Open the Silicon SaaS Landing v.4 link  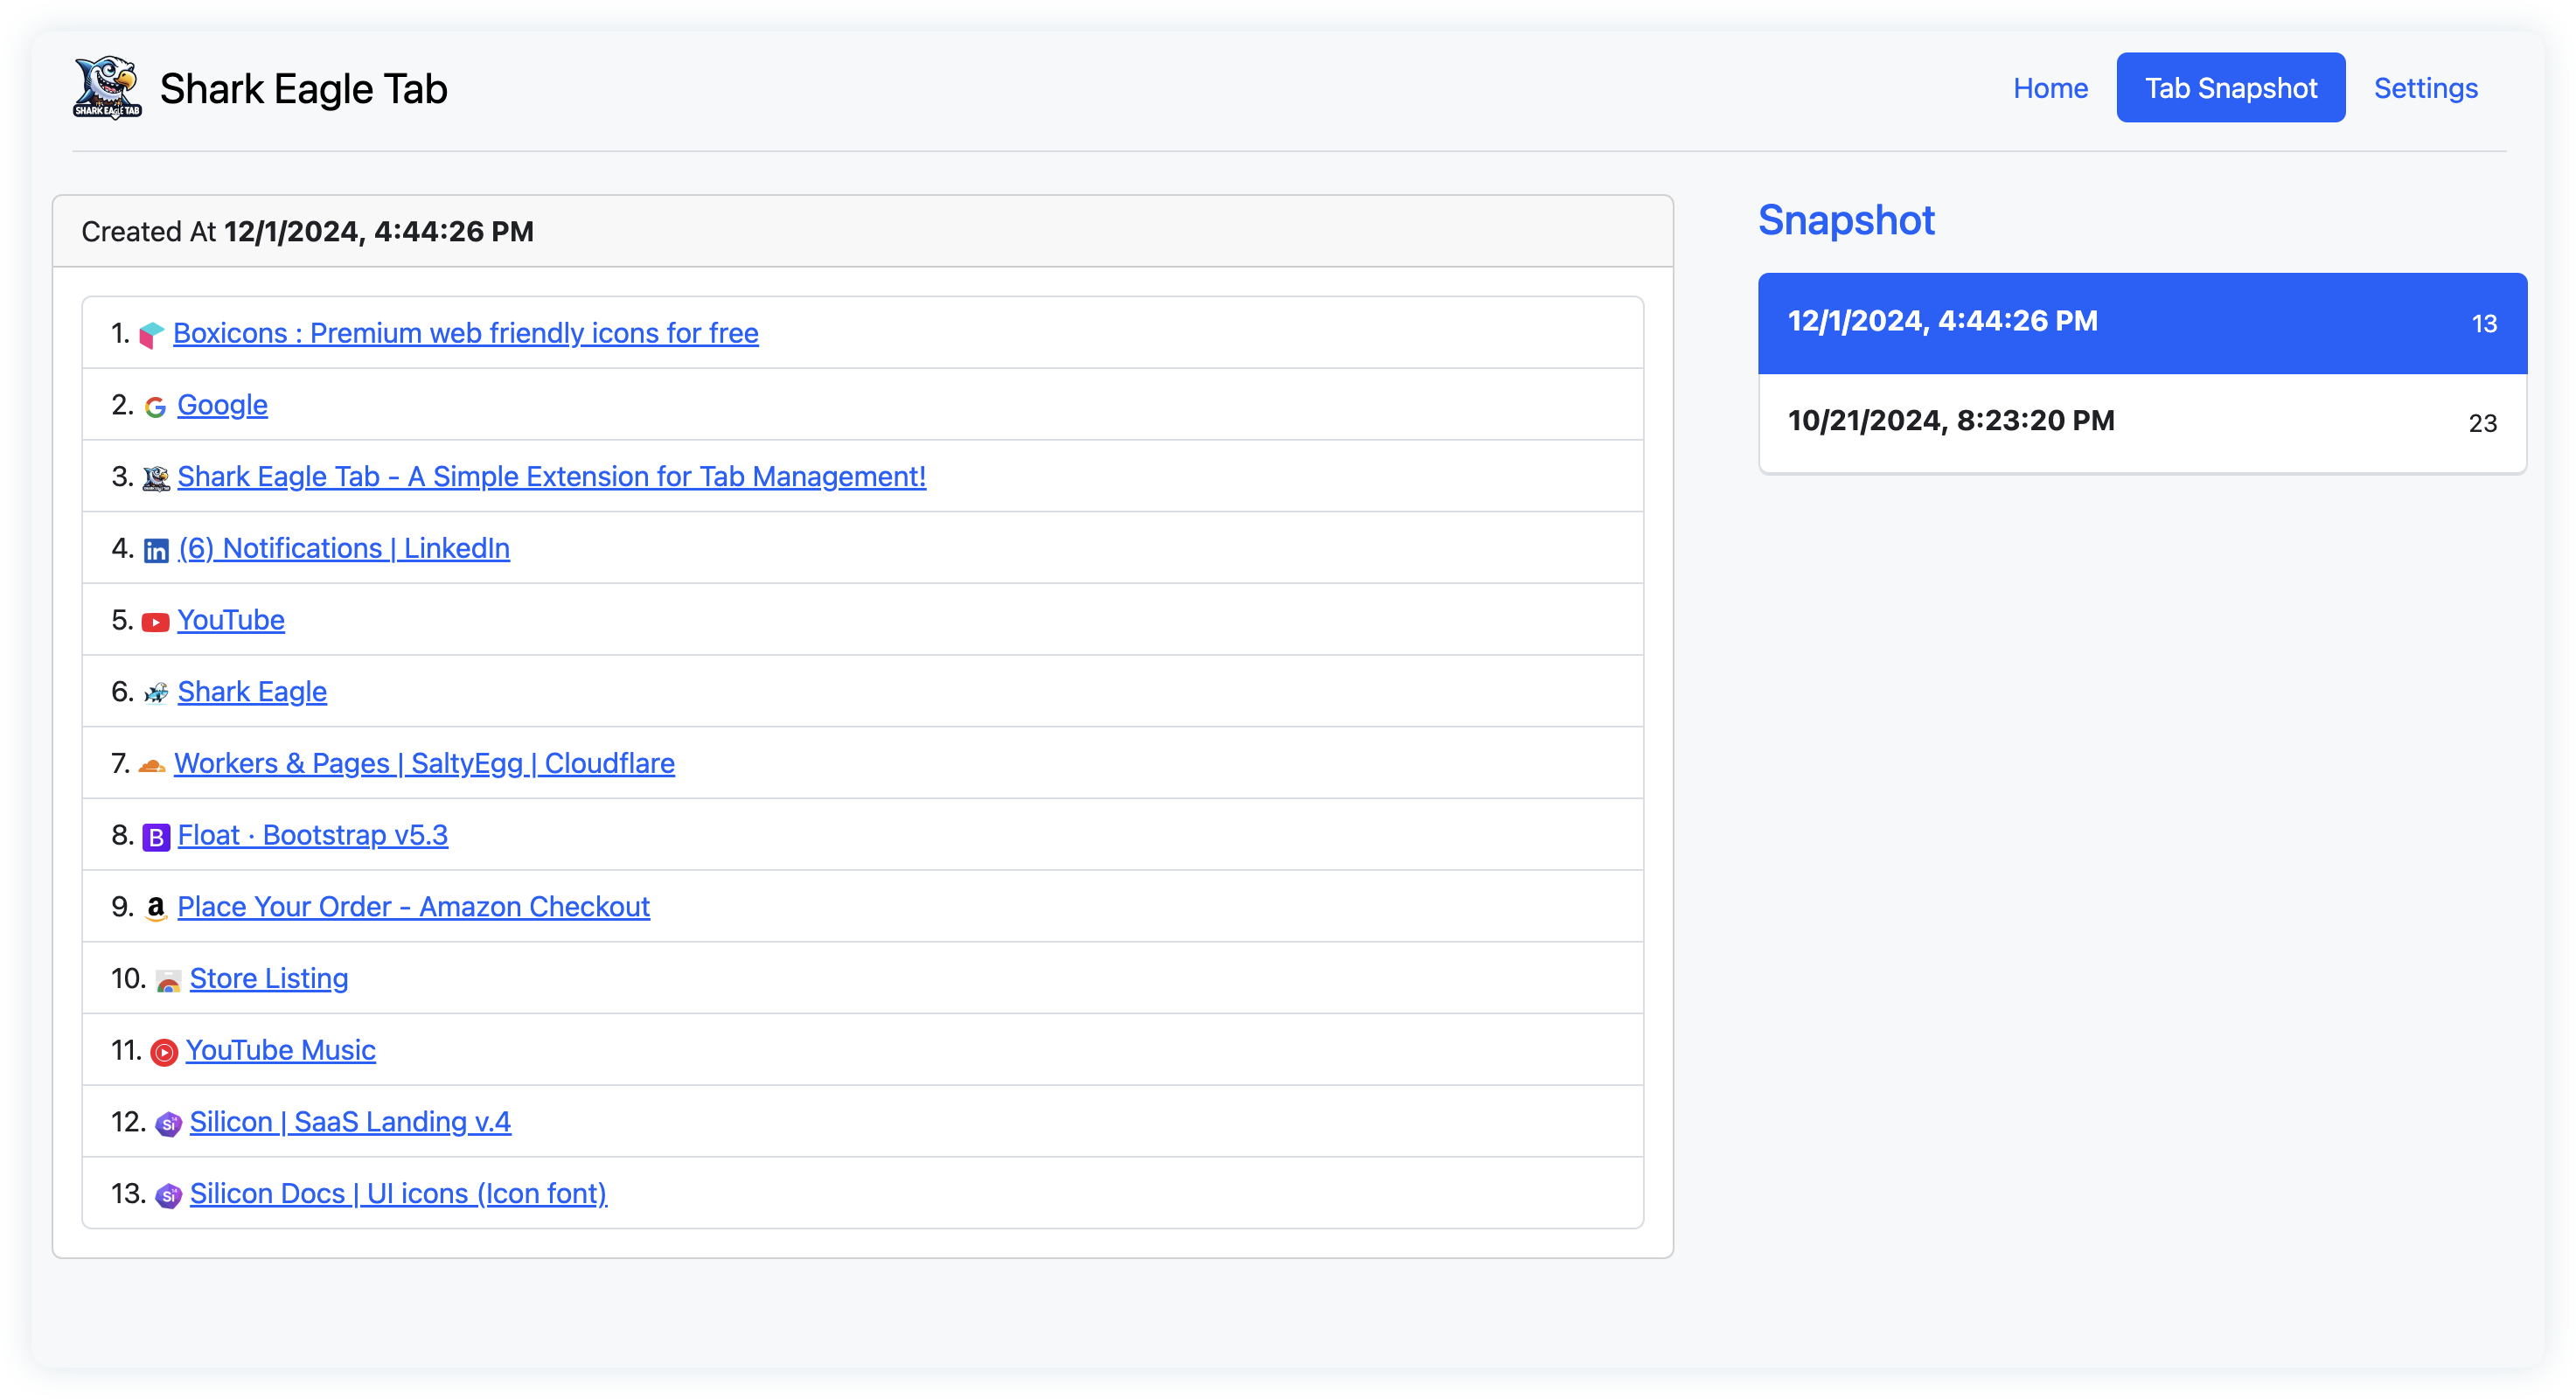pyautogui.click(x=350, y=1122)
